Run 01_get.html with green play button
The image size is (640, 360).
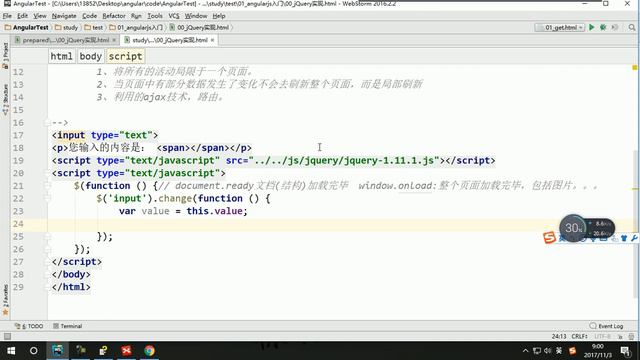[591, 27]
